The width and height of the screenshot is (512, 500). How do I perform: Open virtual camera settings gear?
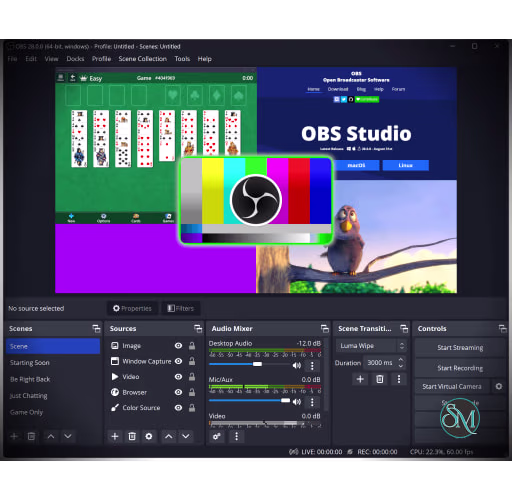pyautogui.click(x=499, y=386)
